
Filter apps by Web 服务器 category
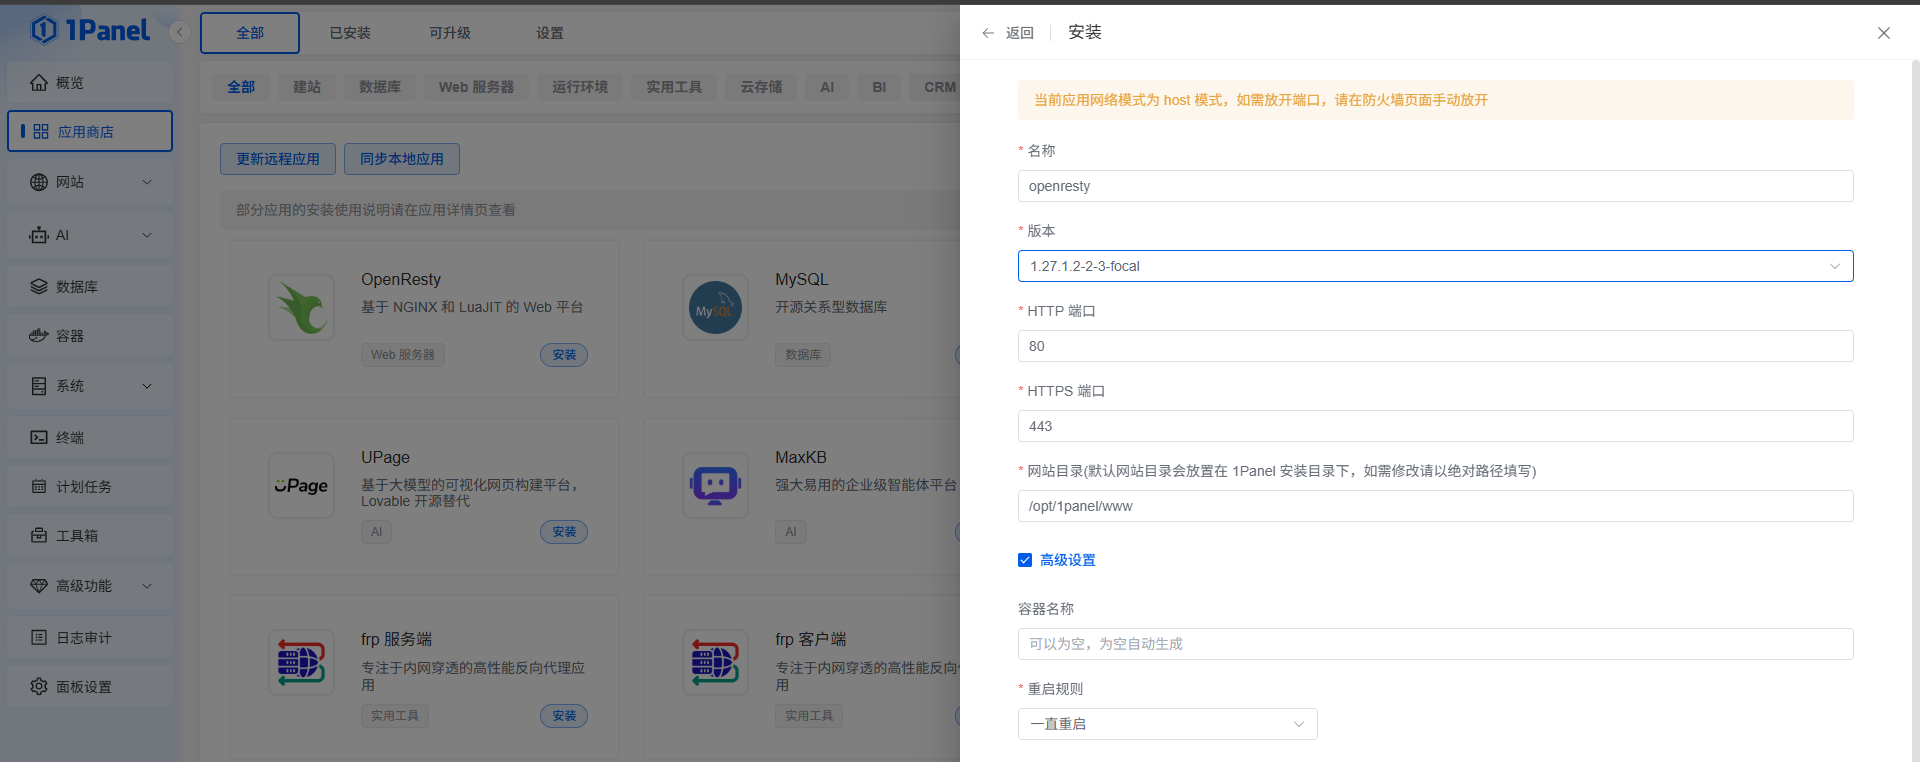pyautogui.click(x=476, y=87)
